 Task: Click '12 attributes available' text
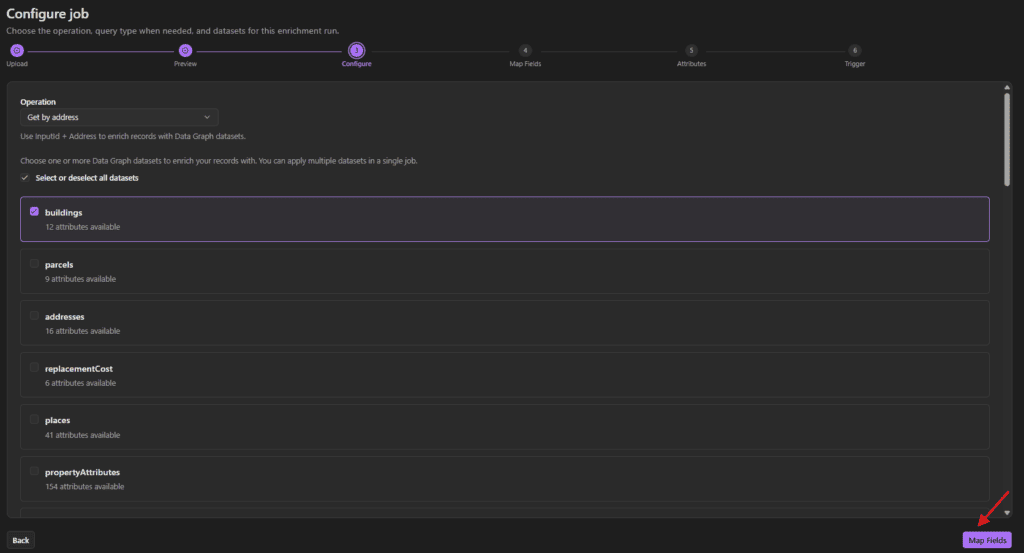(82, 227)
